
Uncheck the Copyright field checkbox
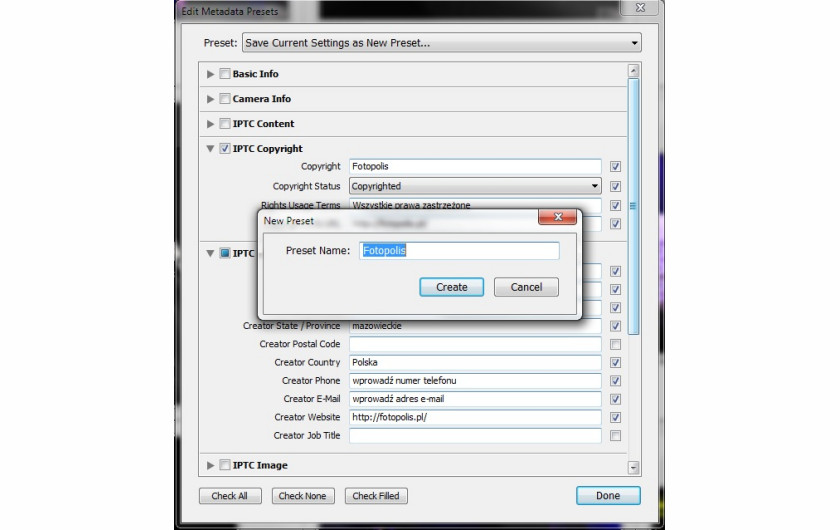pos(616,167)
